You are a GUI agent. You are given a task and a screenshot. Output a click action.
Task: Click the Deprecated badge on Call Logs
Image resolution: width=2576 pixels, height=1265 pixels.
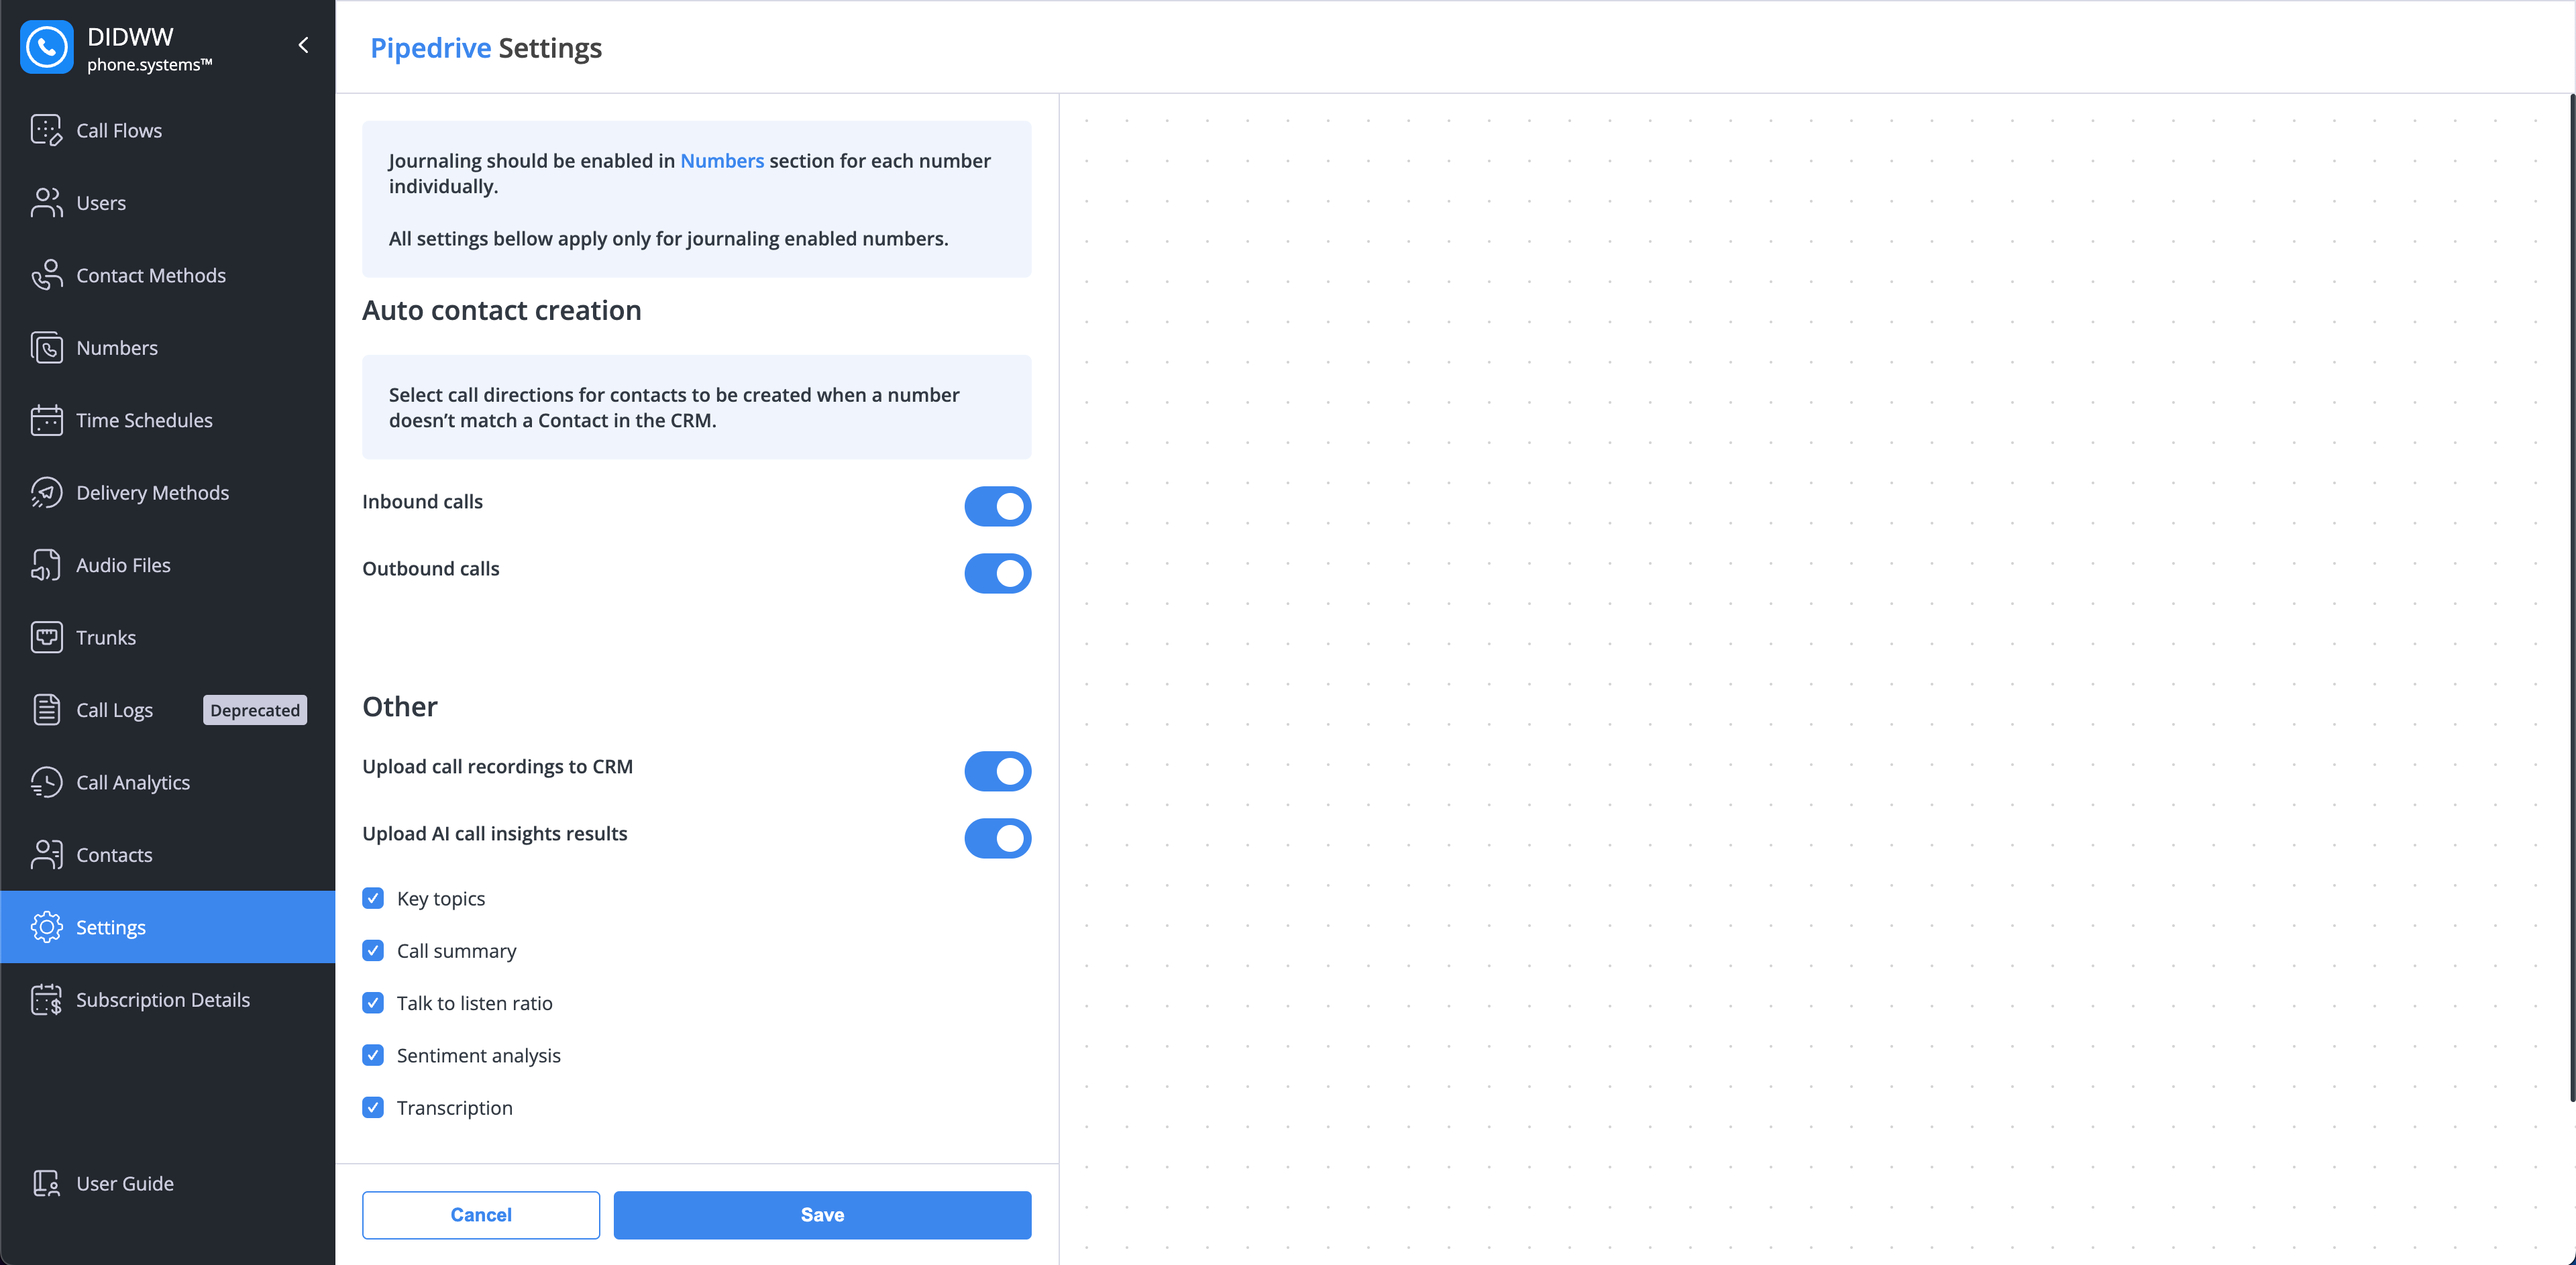click(x=255, y=710)
